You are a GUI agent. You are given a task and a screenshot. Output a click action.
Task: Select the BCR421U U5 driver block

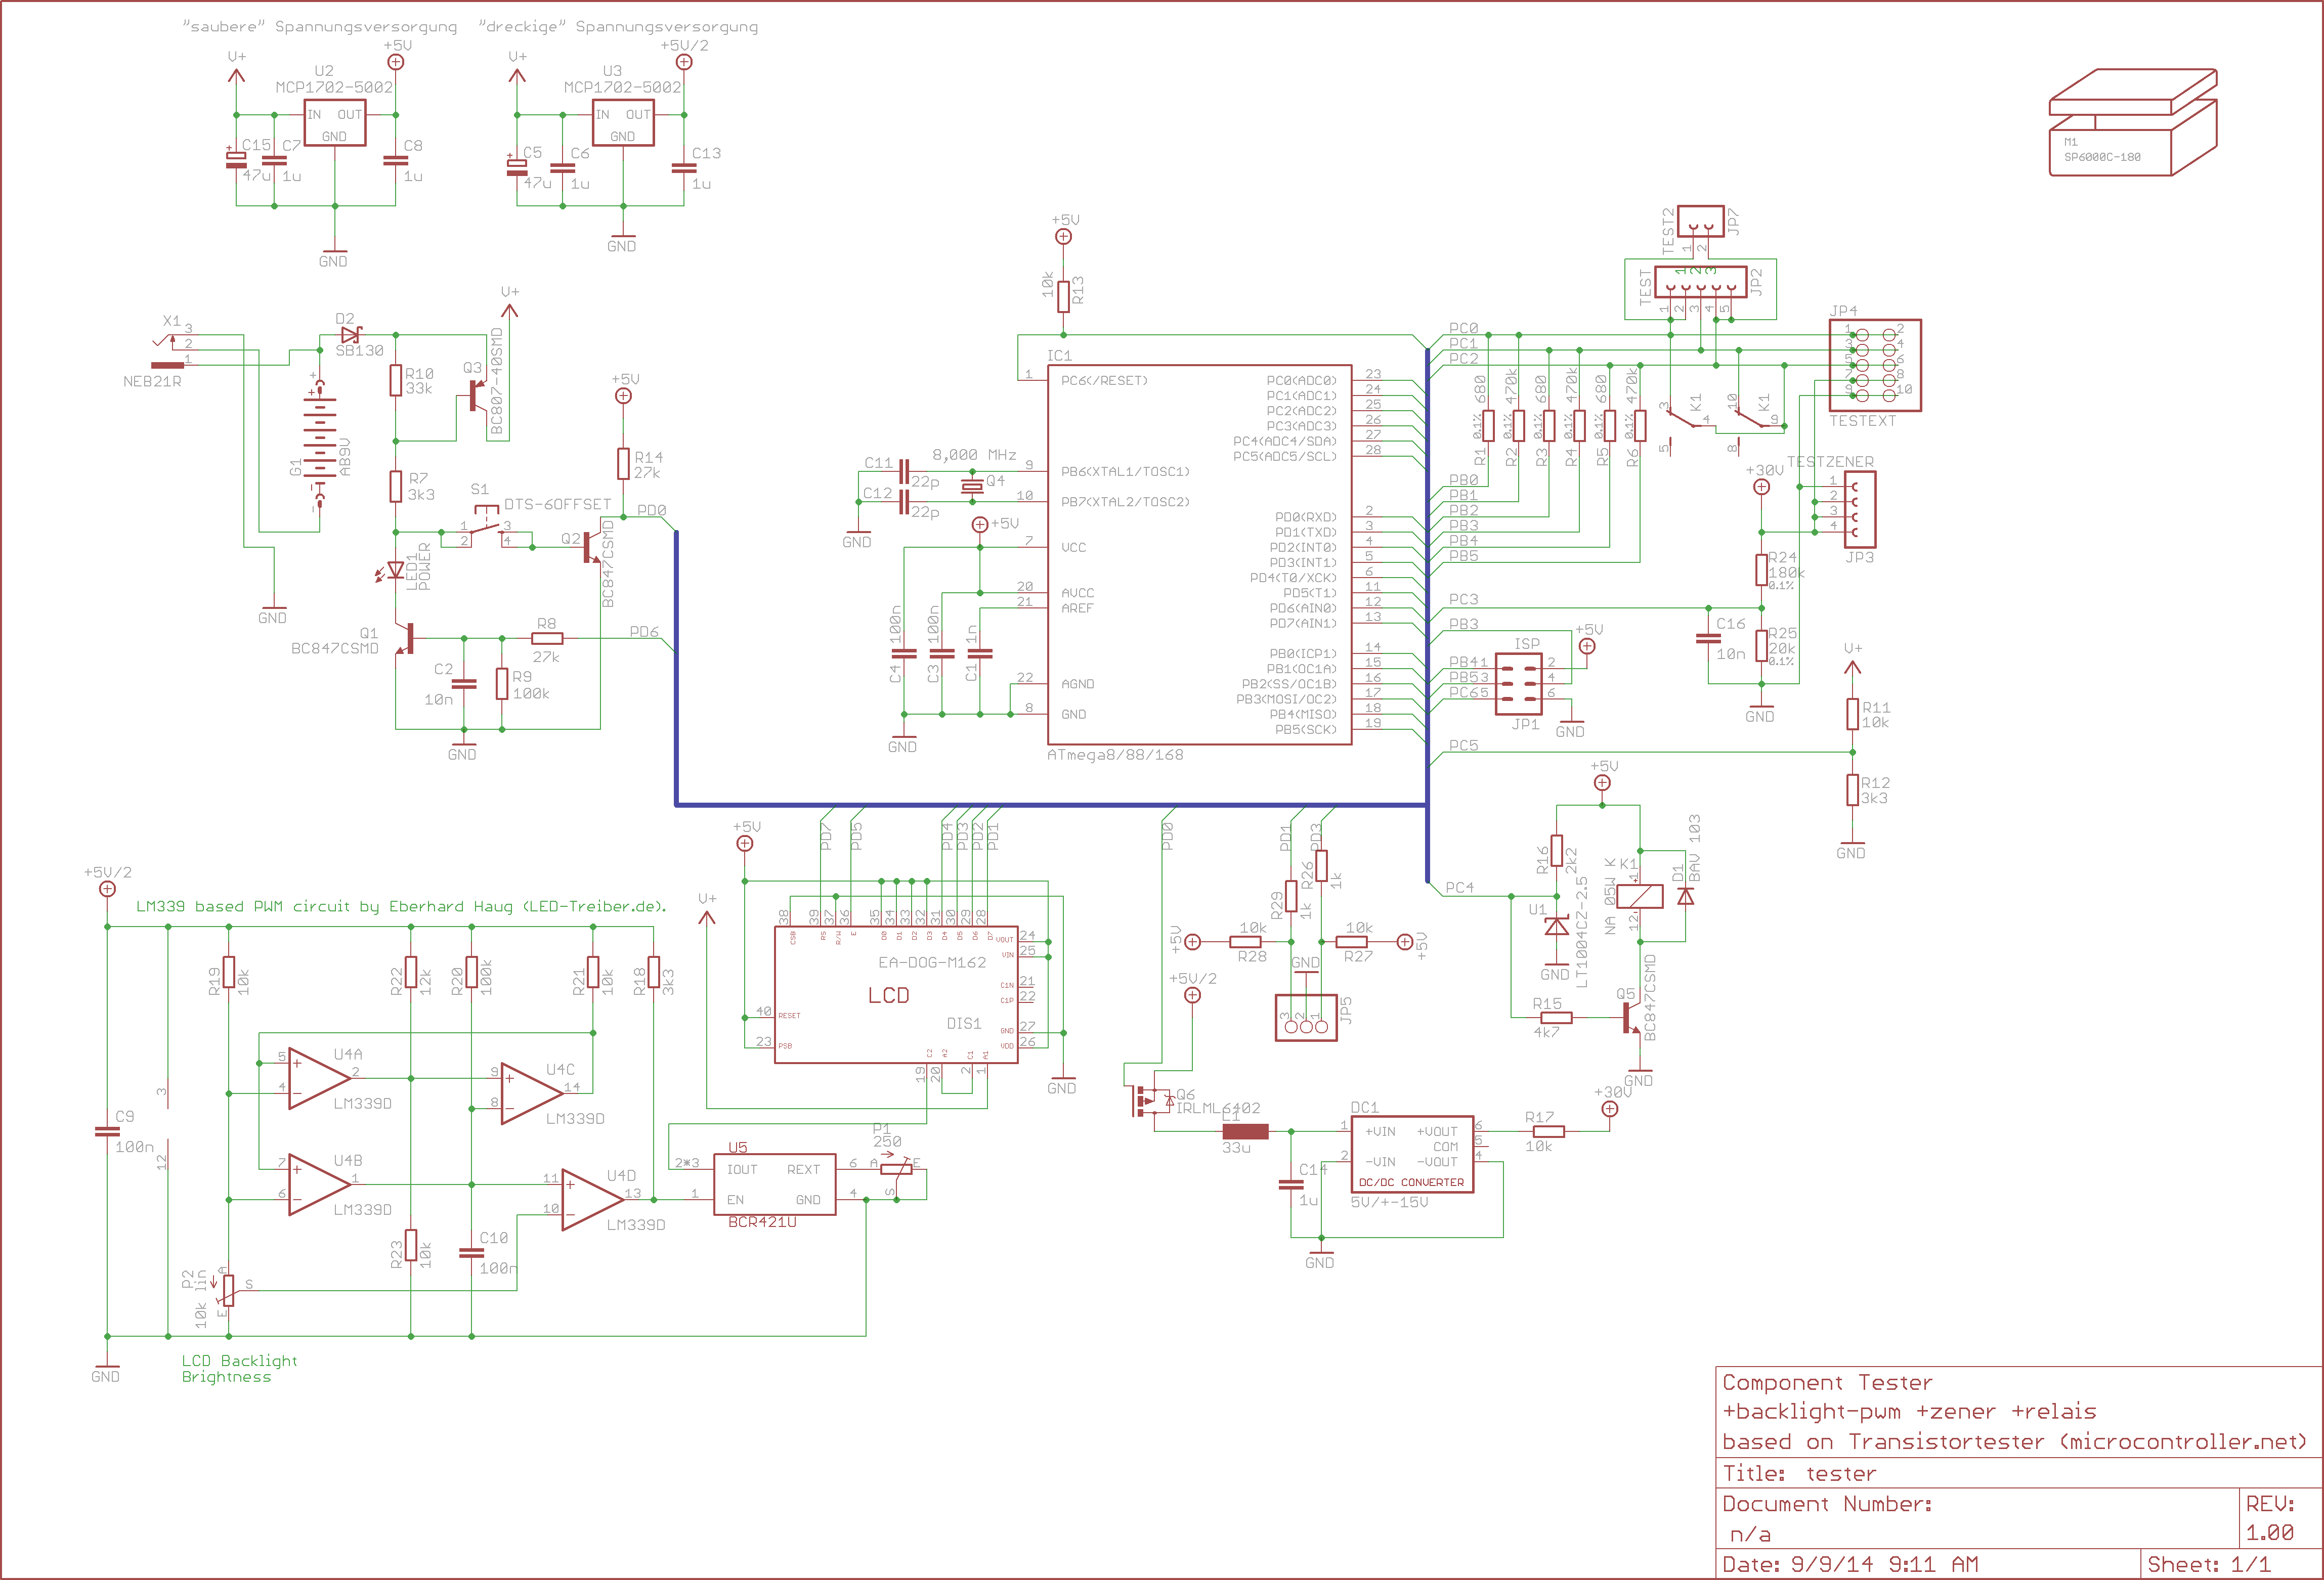(x=774, y=1184)
